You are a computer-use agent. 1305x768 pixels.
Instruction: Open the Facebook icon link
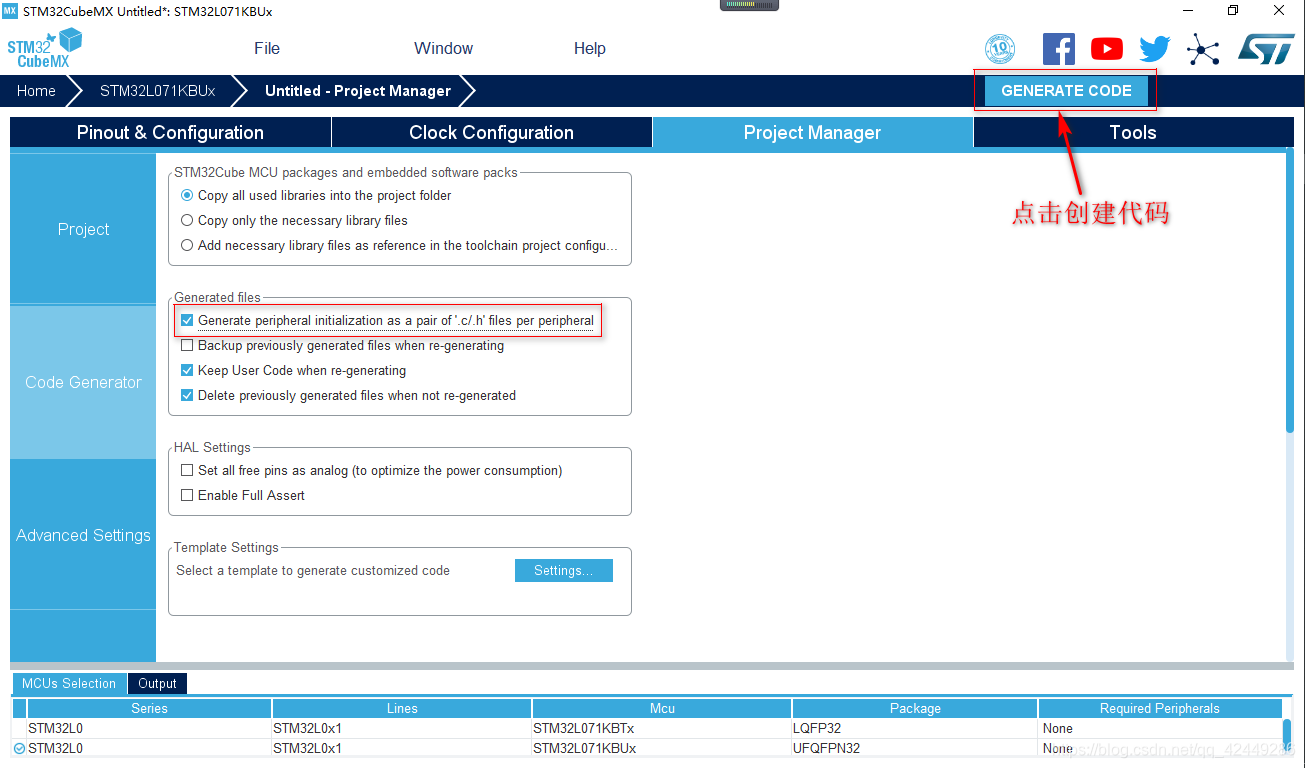[x=1058, y=49]
